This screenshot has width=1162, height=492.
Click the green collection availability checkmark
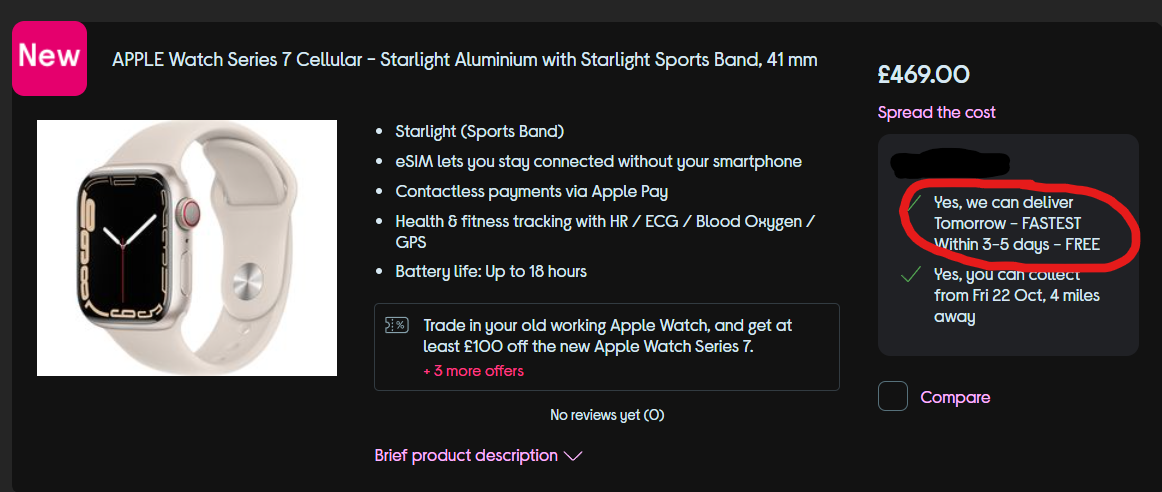(911, 274)
